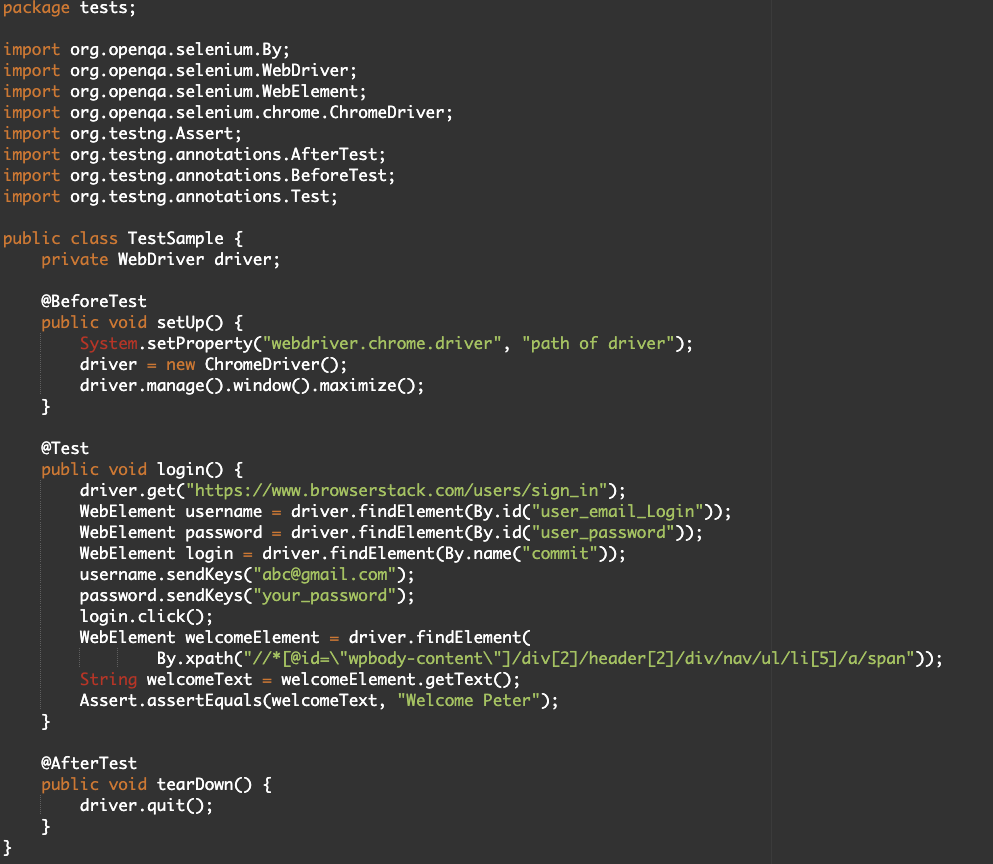Click the 'driver = new ChromeDriver();' line
The image size is (993, 864).
pos(213,364)
